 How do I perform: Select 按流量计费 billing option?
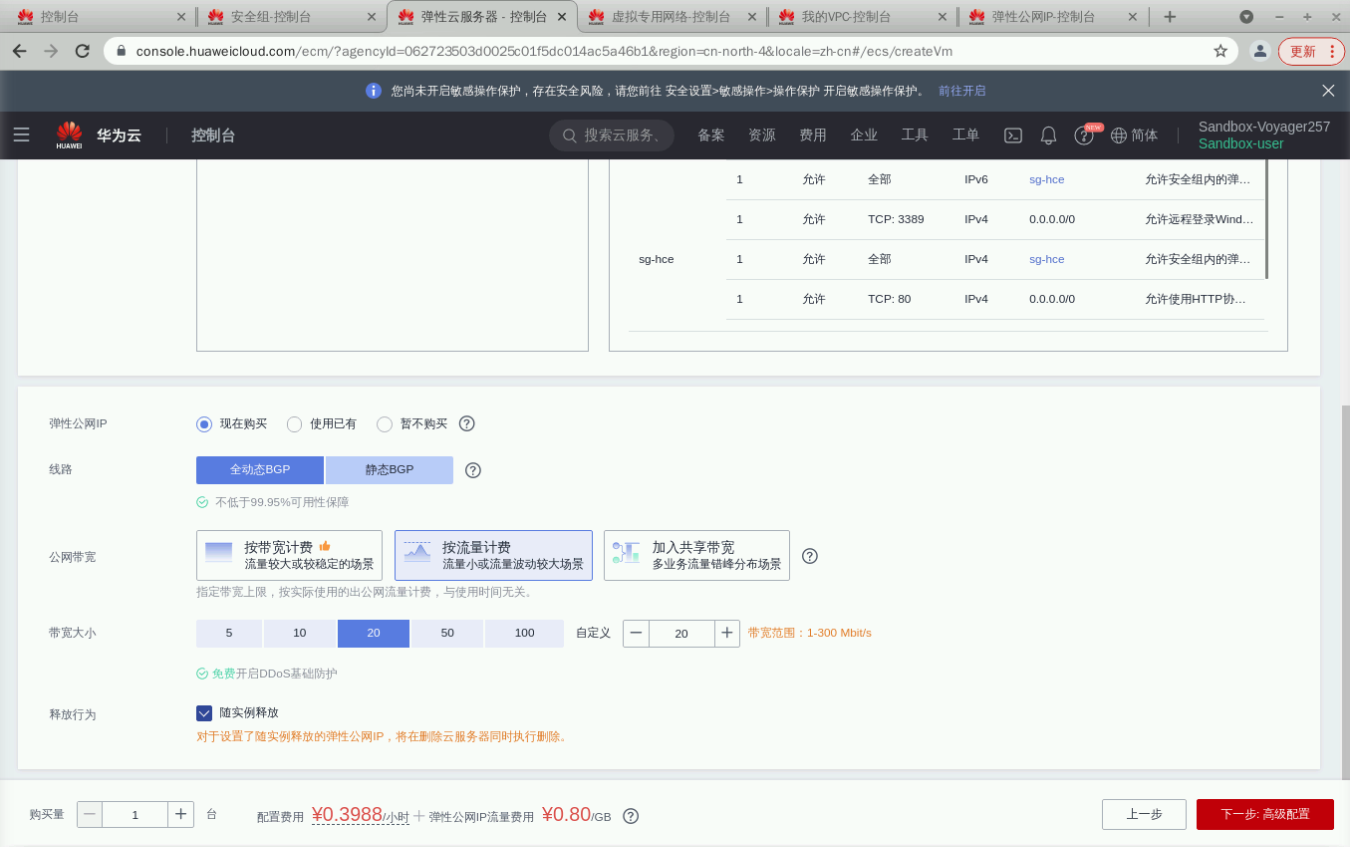click(494, 555)
